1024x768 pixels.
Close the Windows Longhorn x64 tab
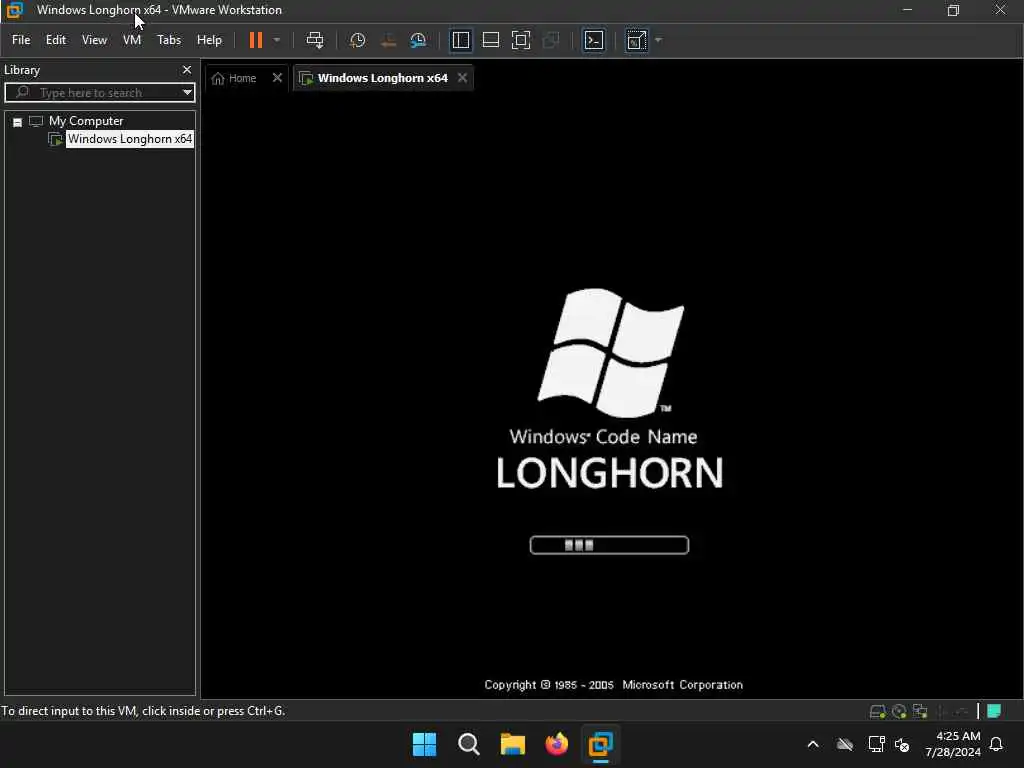462,78
